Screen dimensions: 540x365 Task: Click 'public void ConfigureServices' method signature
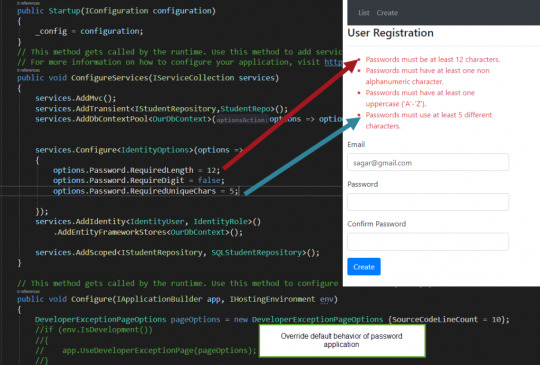(x=148, y=78)
